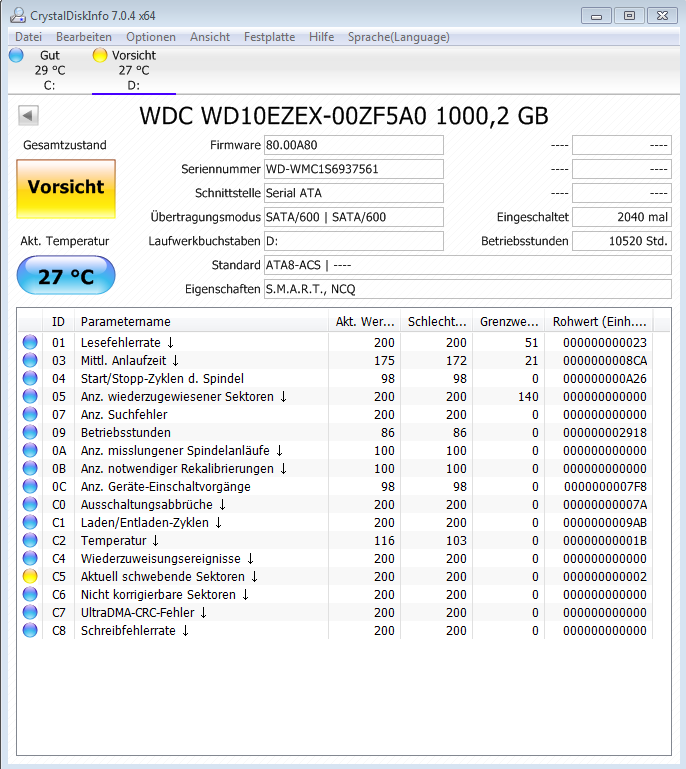Click the Seriennummer field WD-WMC1S6937561
Viewport: 686px width, 769px height.
(354, 169)
